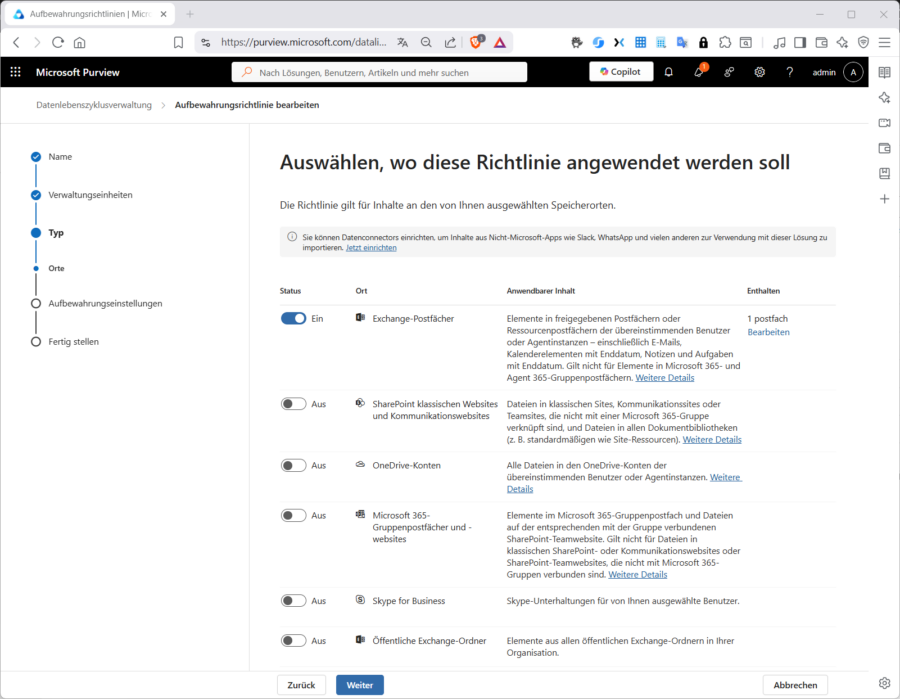Click the zoom-out magnifier in the address bar
This screenshot has width=900, height=699.
tap(426, 43)
